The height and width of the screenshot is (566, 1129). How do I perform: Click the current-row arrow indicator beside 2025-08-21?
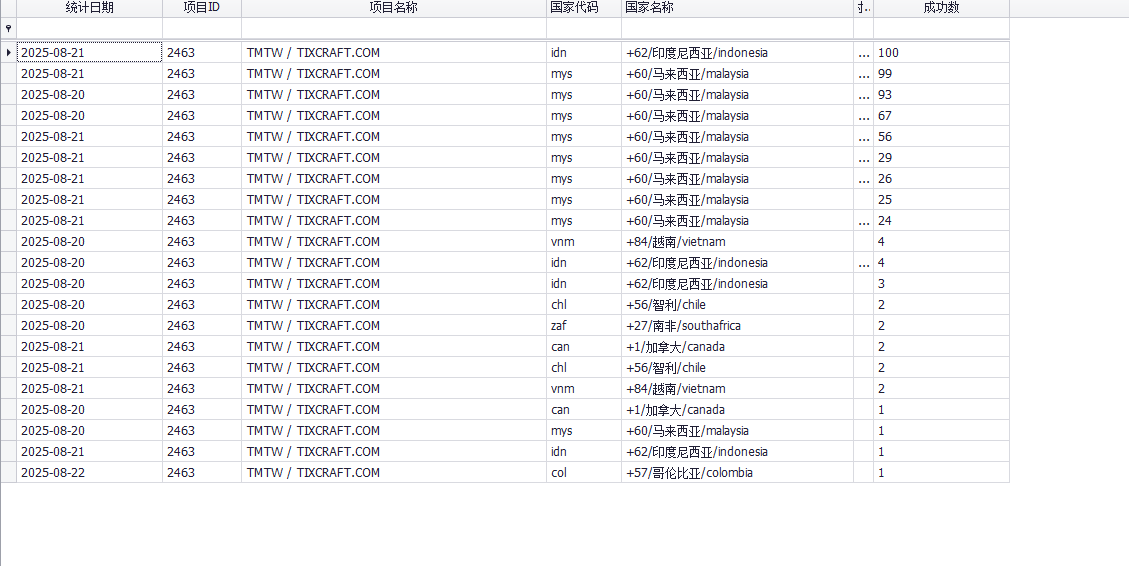pos(8,53)
